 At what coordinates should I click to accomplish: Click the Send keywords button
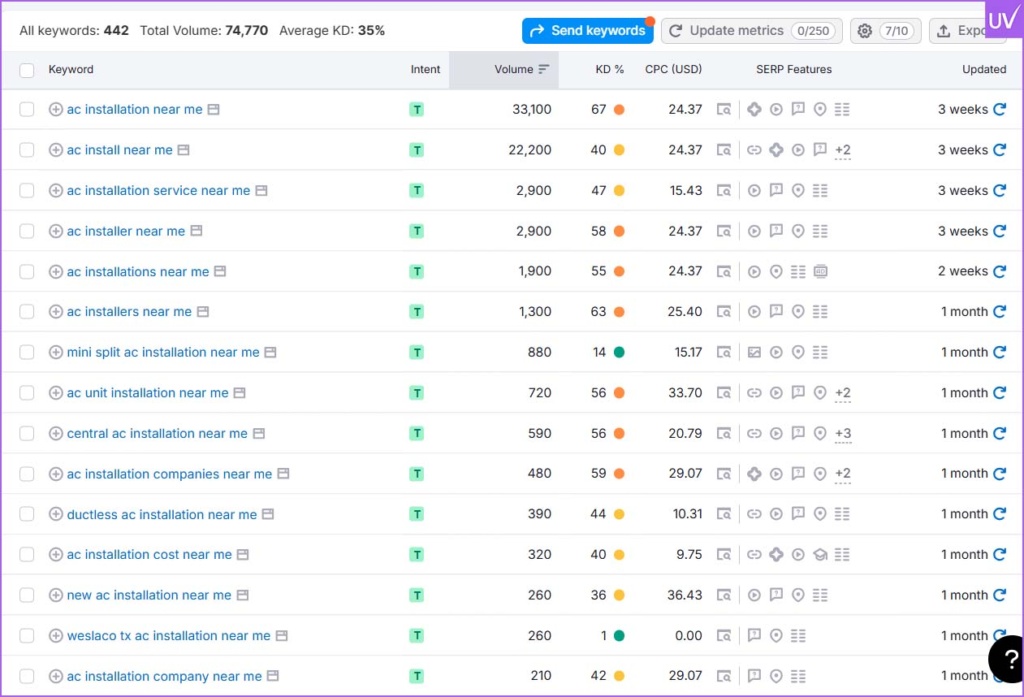coord(587,31)
